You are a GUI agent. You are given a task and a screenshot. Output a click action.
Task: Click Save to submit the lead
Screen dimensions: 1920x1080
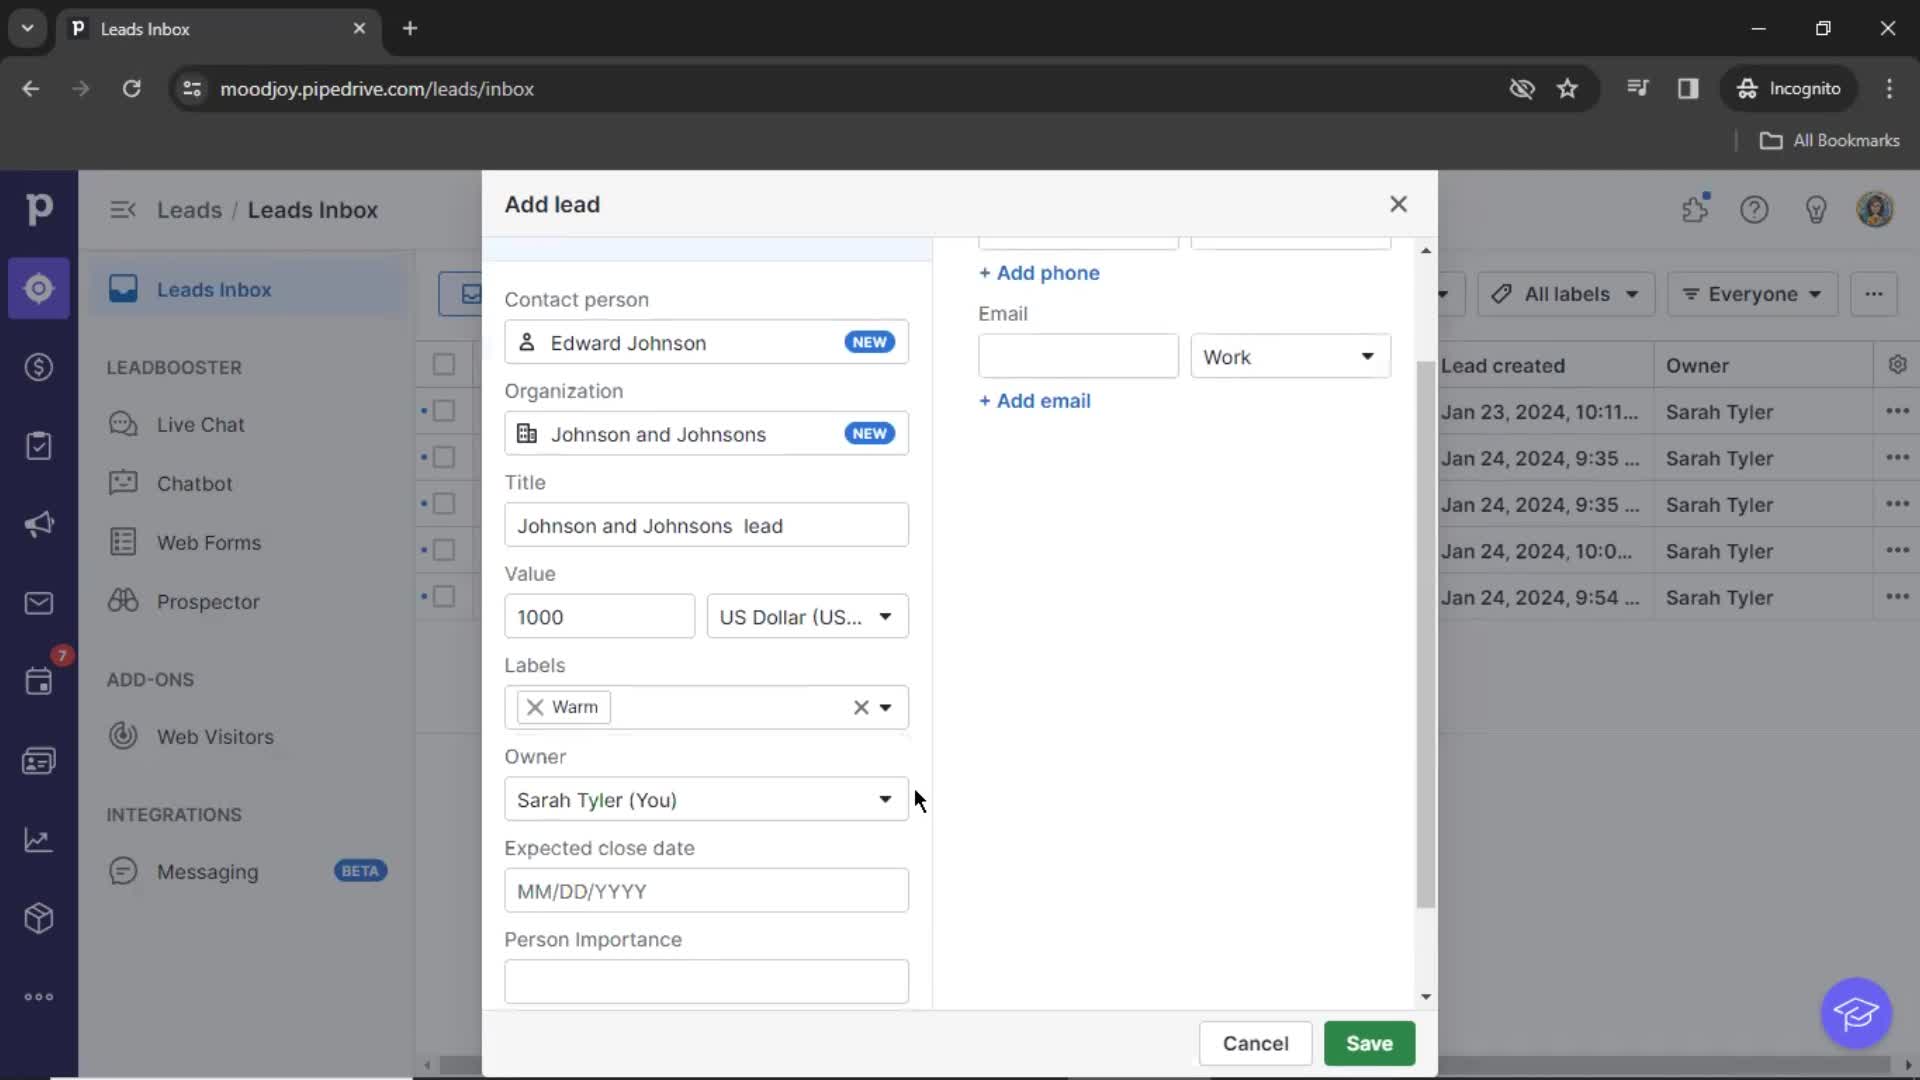(x=1369, y=1043)
